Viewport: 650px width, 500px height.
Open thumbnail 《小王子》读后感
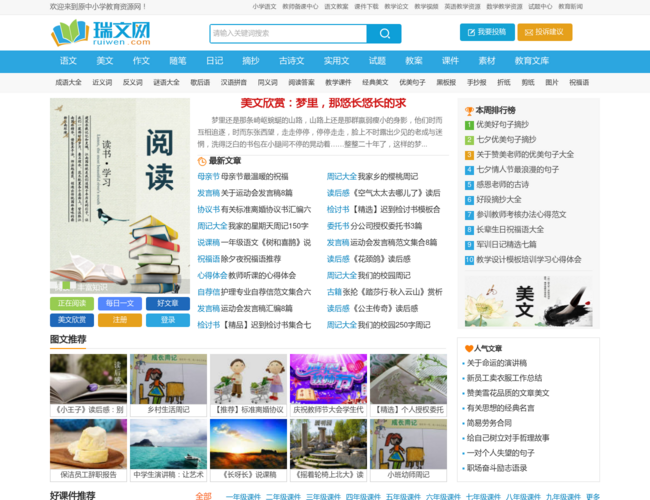coord(88,385)
